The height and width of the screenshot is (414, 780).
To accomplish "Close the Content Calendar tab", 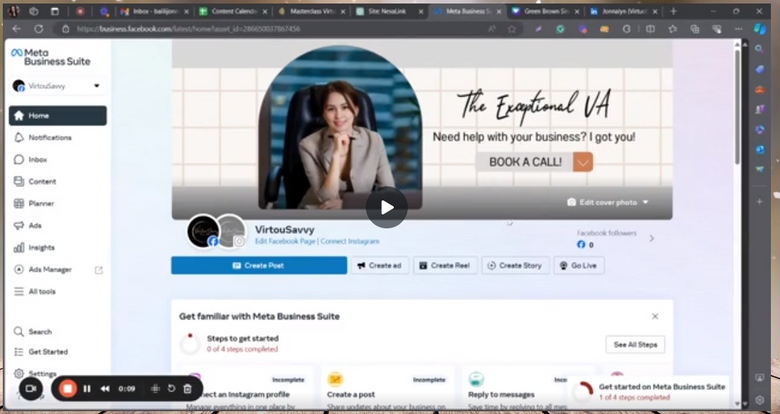I will point(265,11).
